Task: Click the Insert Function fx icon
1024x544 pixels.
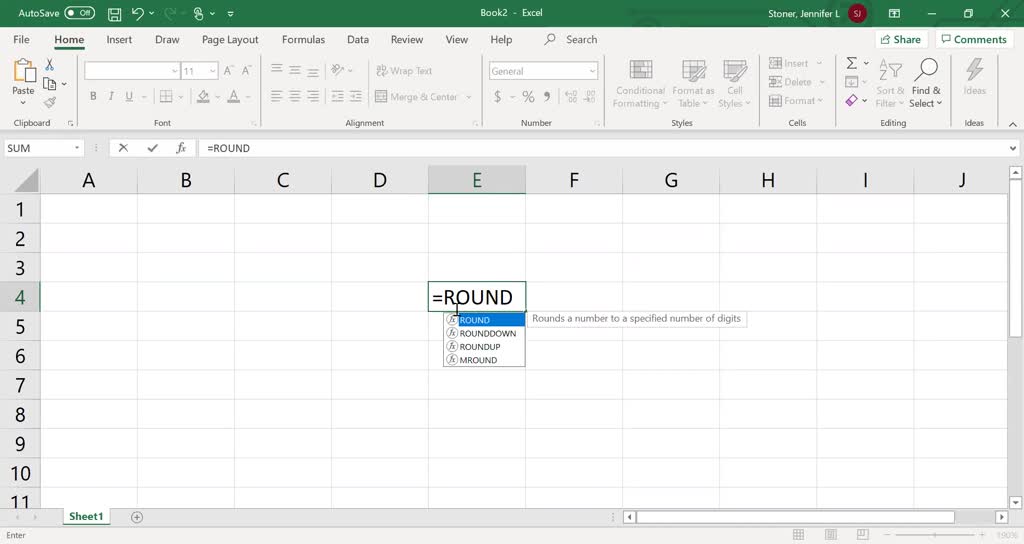Action: coord(181,148)
